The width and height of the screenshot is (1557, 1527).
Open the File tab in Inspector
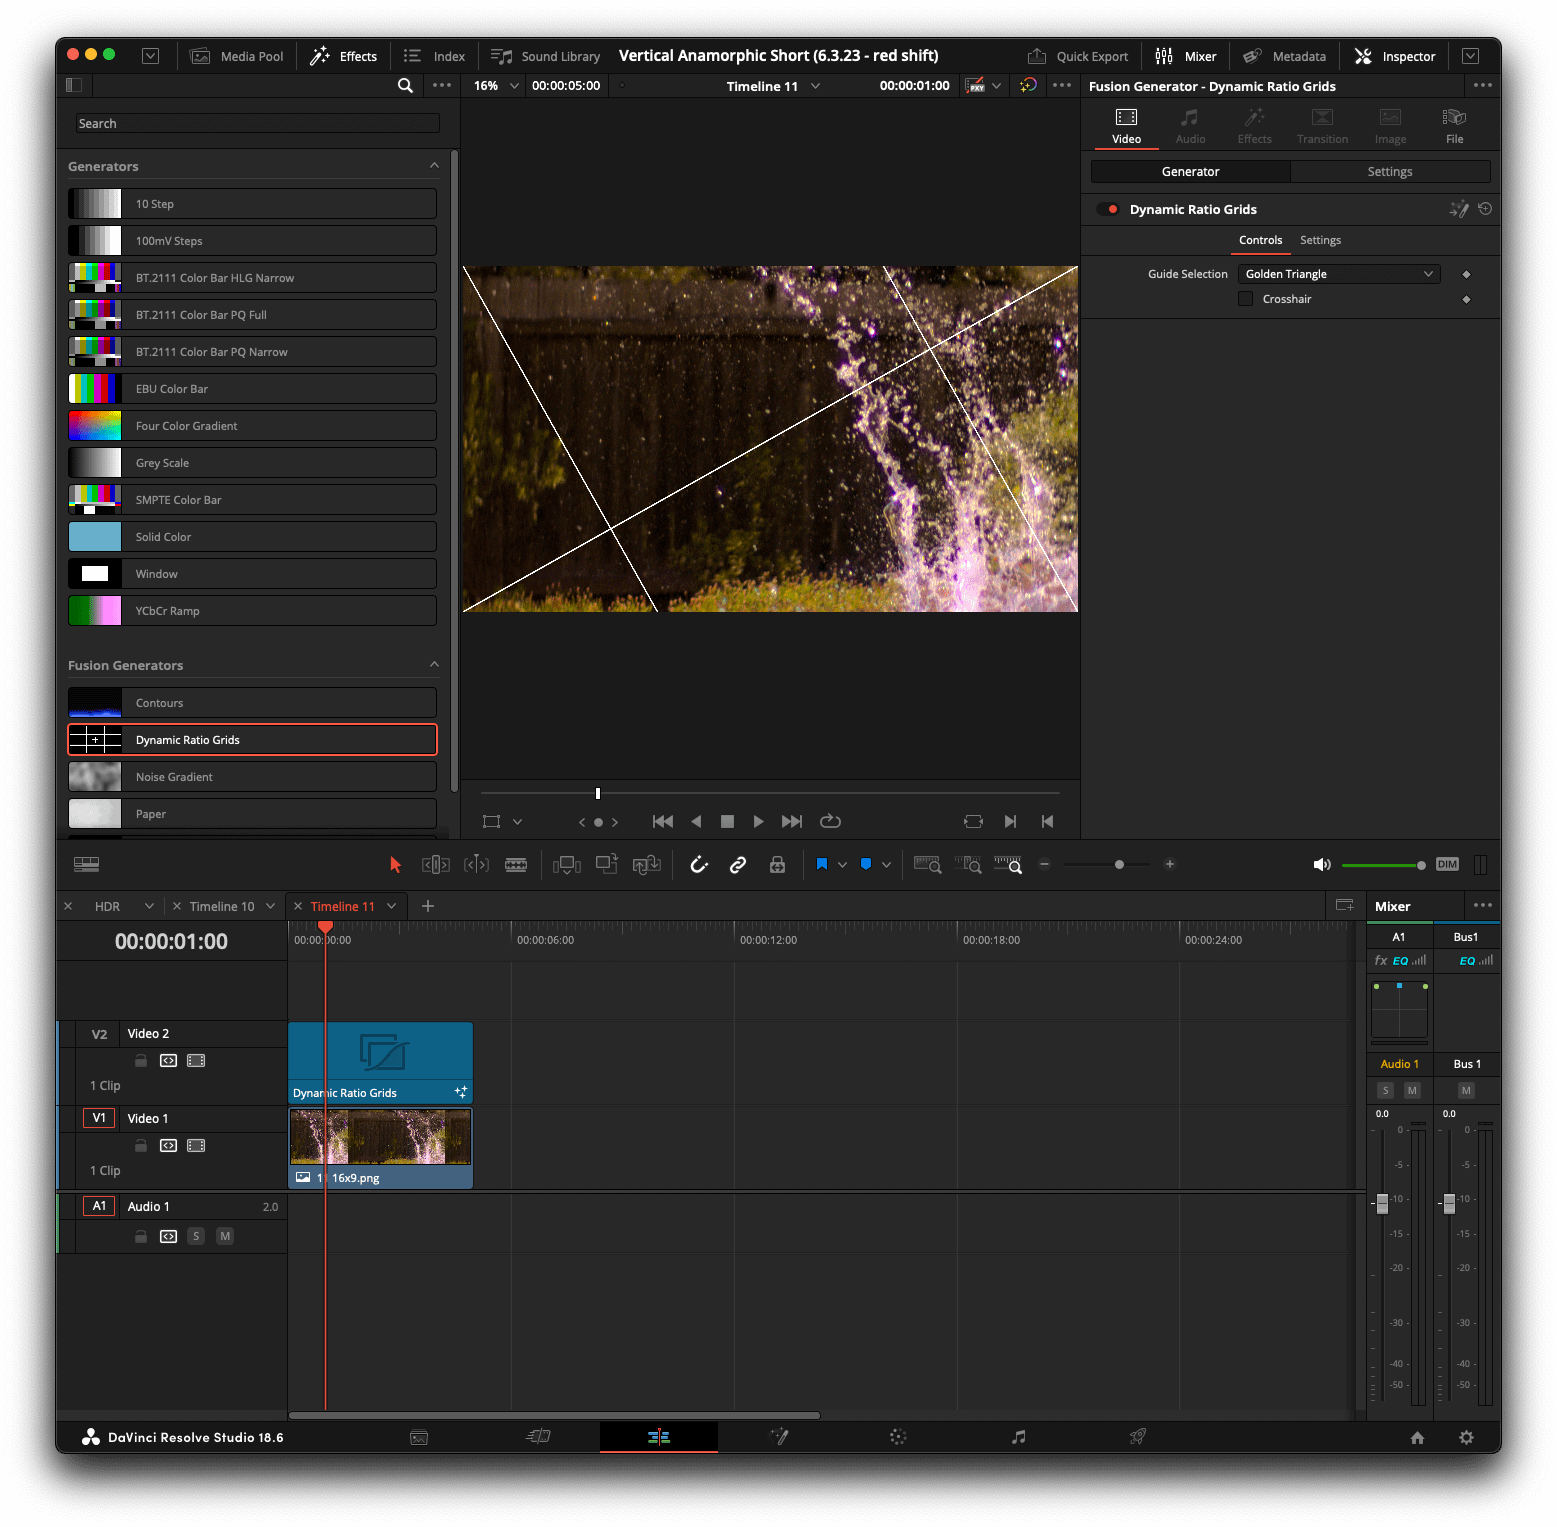(x=1454, y=126)
